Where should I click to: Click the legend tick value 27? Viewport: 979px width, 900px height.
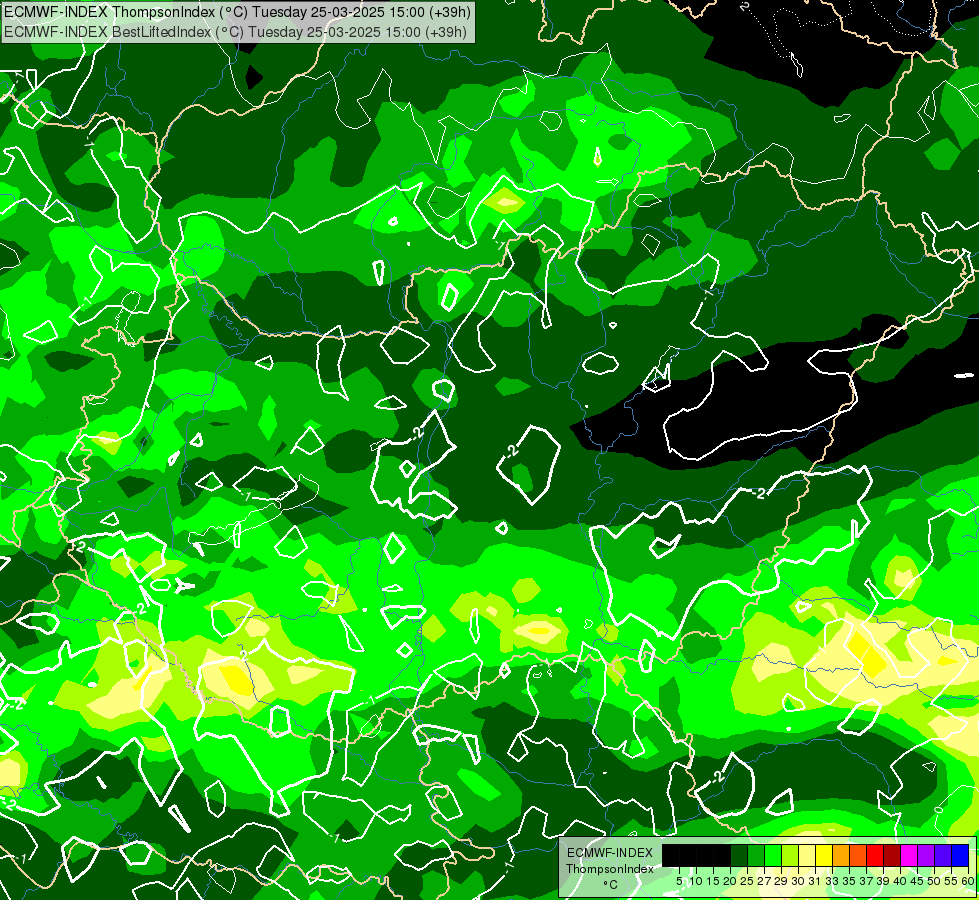[x=764, y=881]
